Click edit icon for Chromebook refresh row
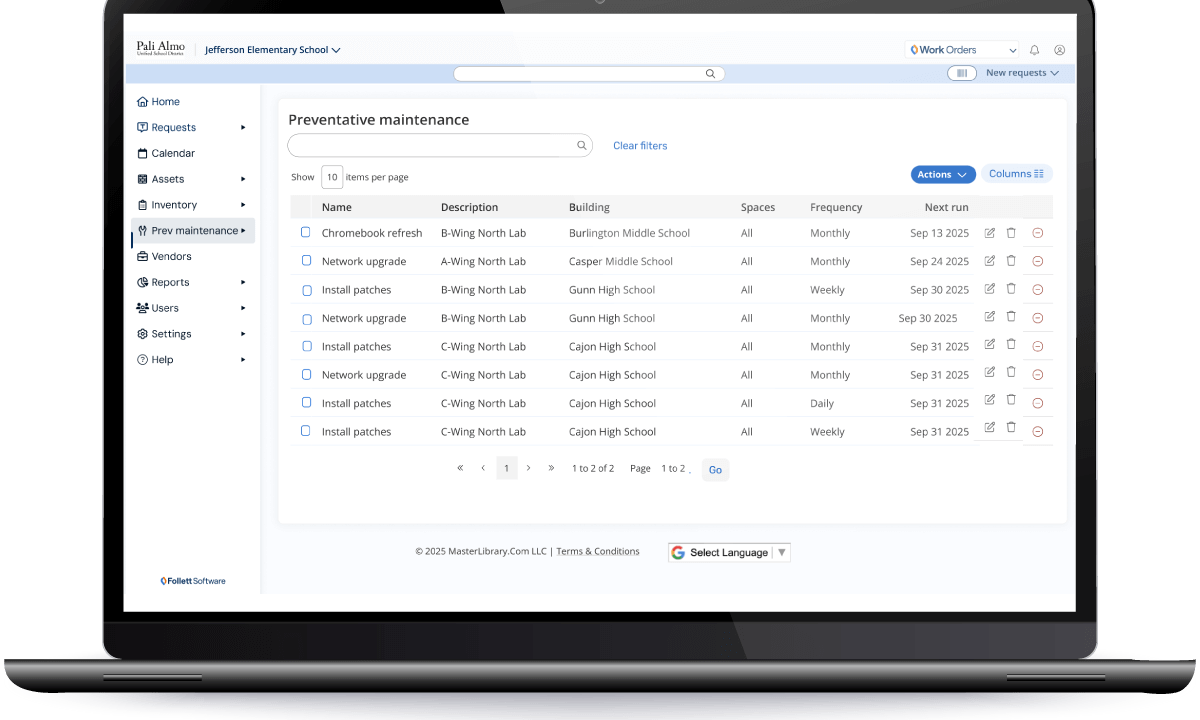This screenshot has width=1200, height=720. (990, 233)
